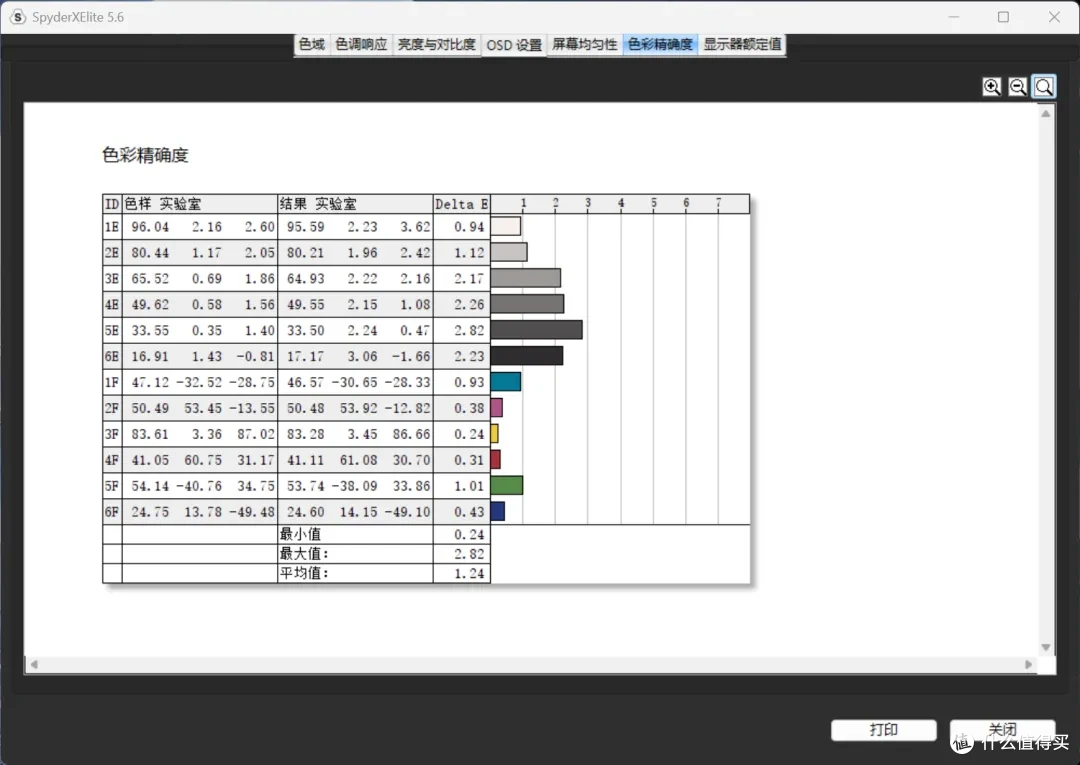Click sample value 87.02

[x=256, y=434]
